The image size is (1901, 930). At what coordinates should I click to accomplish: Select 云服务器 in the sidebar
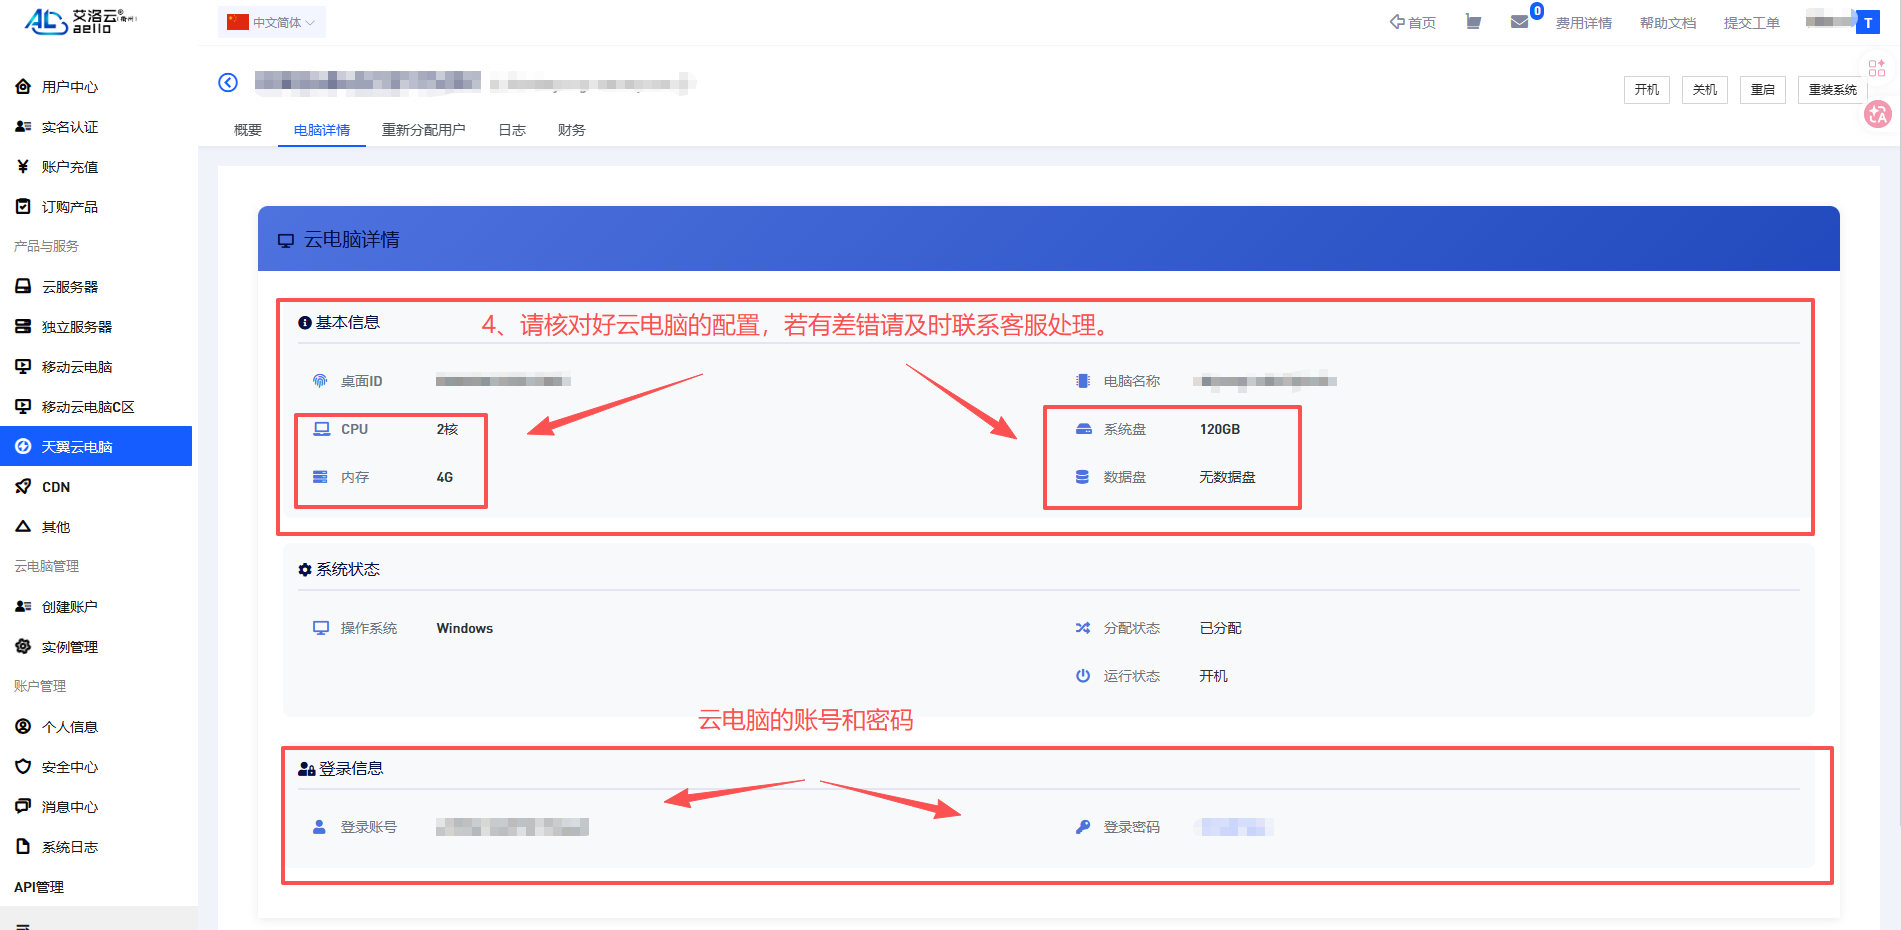[x=70, y=287]
